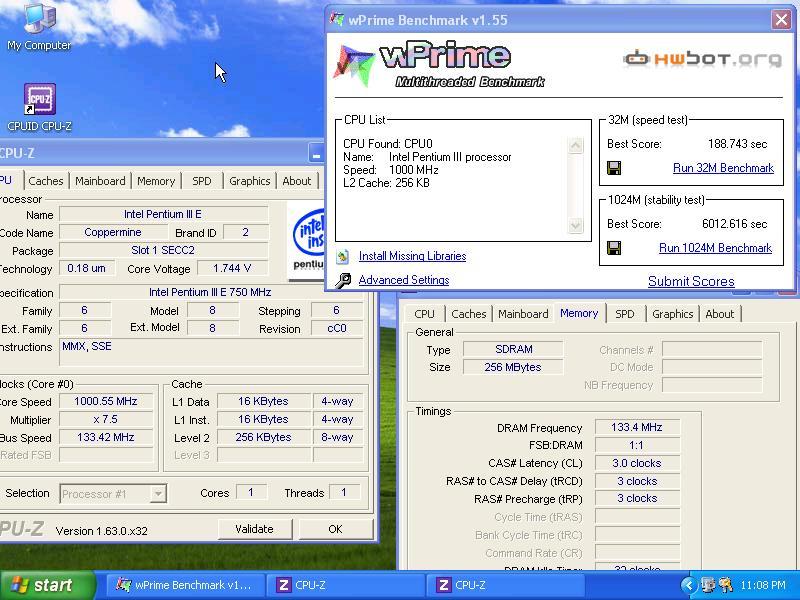Open Mainboard tab in right CPU-Z window
This screenshot has height=600, width=800.
523,314
